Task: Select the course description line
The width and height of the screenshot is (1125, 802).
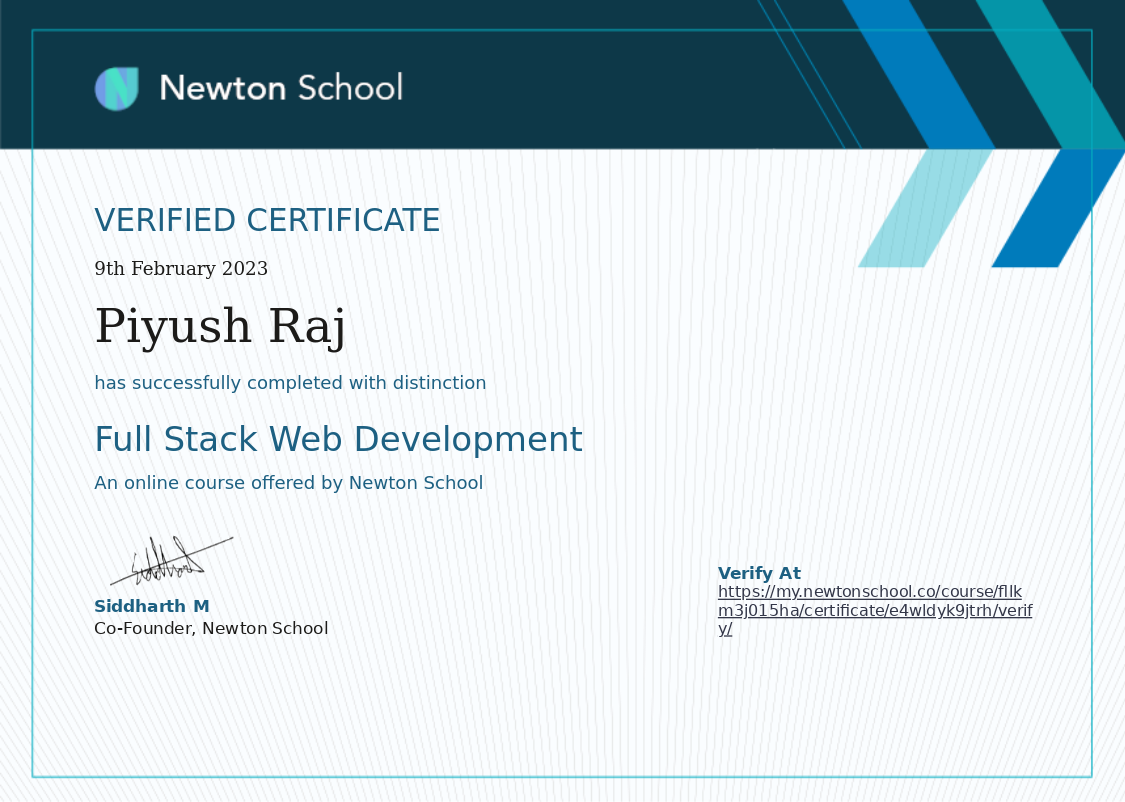Action: click(x=288, y=482)
